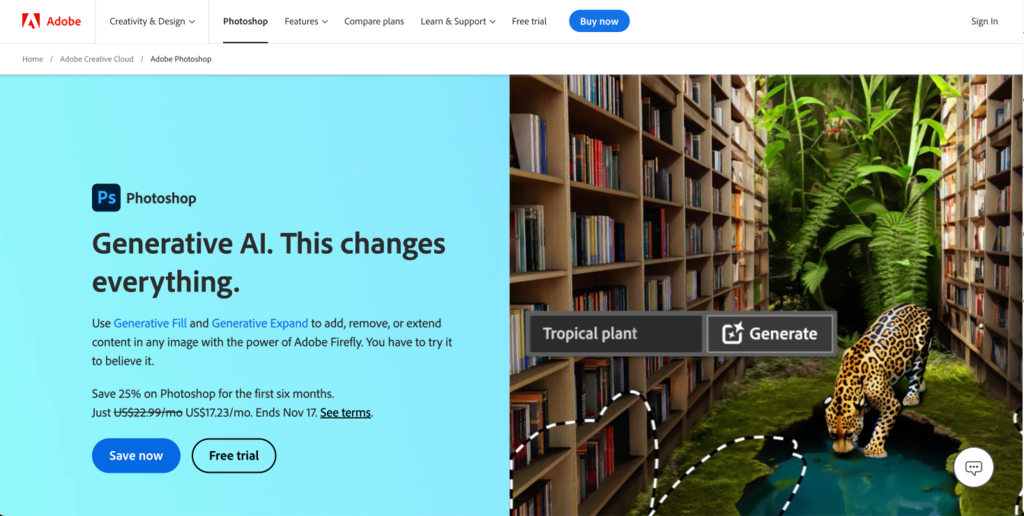Click Free trial in the top navigation

[x=529, y=22]
